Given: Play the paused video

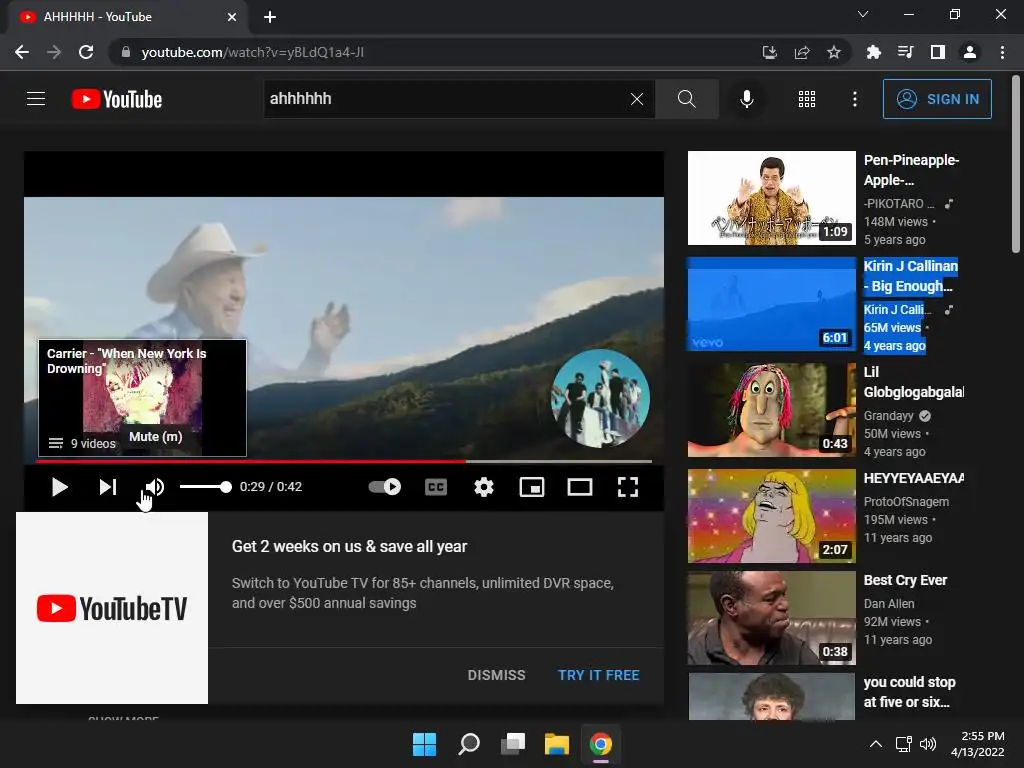Looking at the screenshot, I should (x=59, y=487).
